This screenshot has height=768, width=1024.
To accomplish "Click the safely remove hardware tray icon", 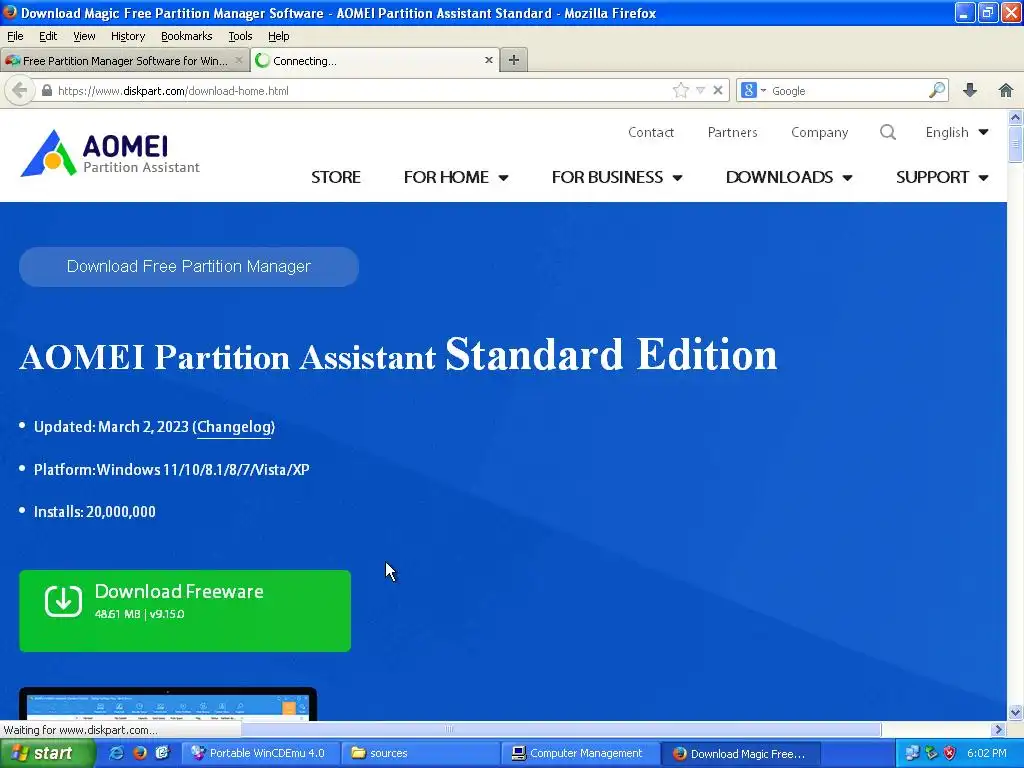I will tap(931, 753).
